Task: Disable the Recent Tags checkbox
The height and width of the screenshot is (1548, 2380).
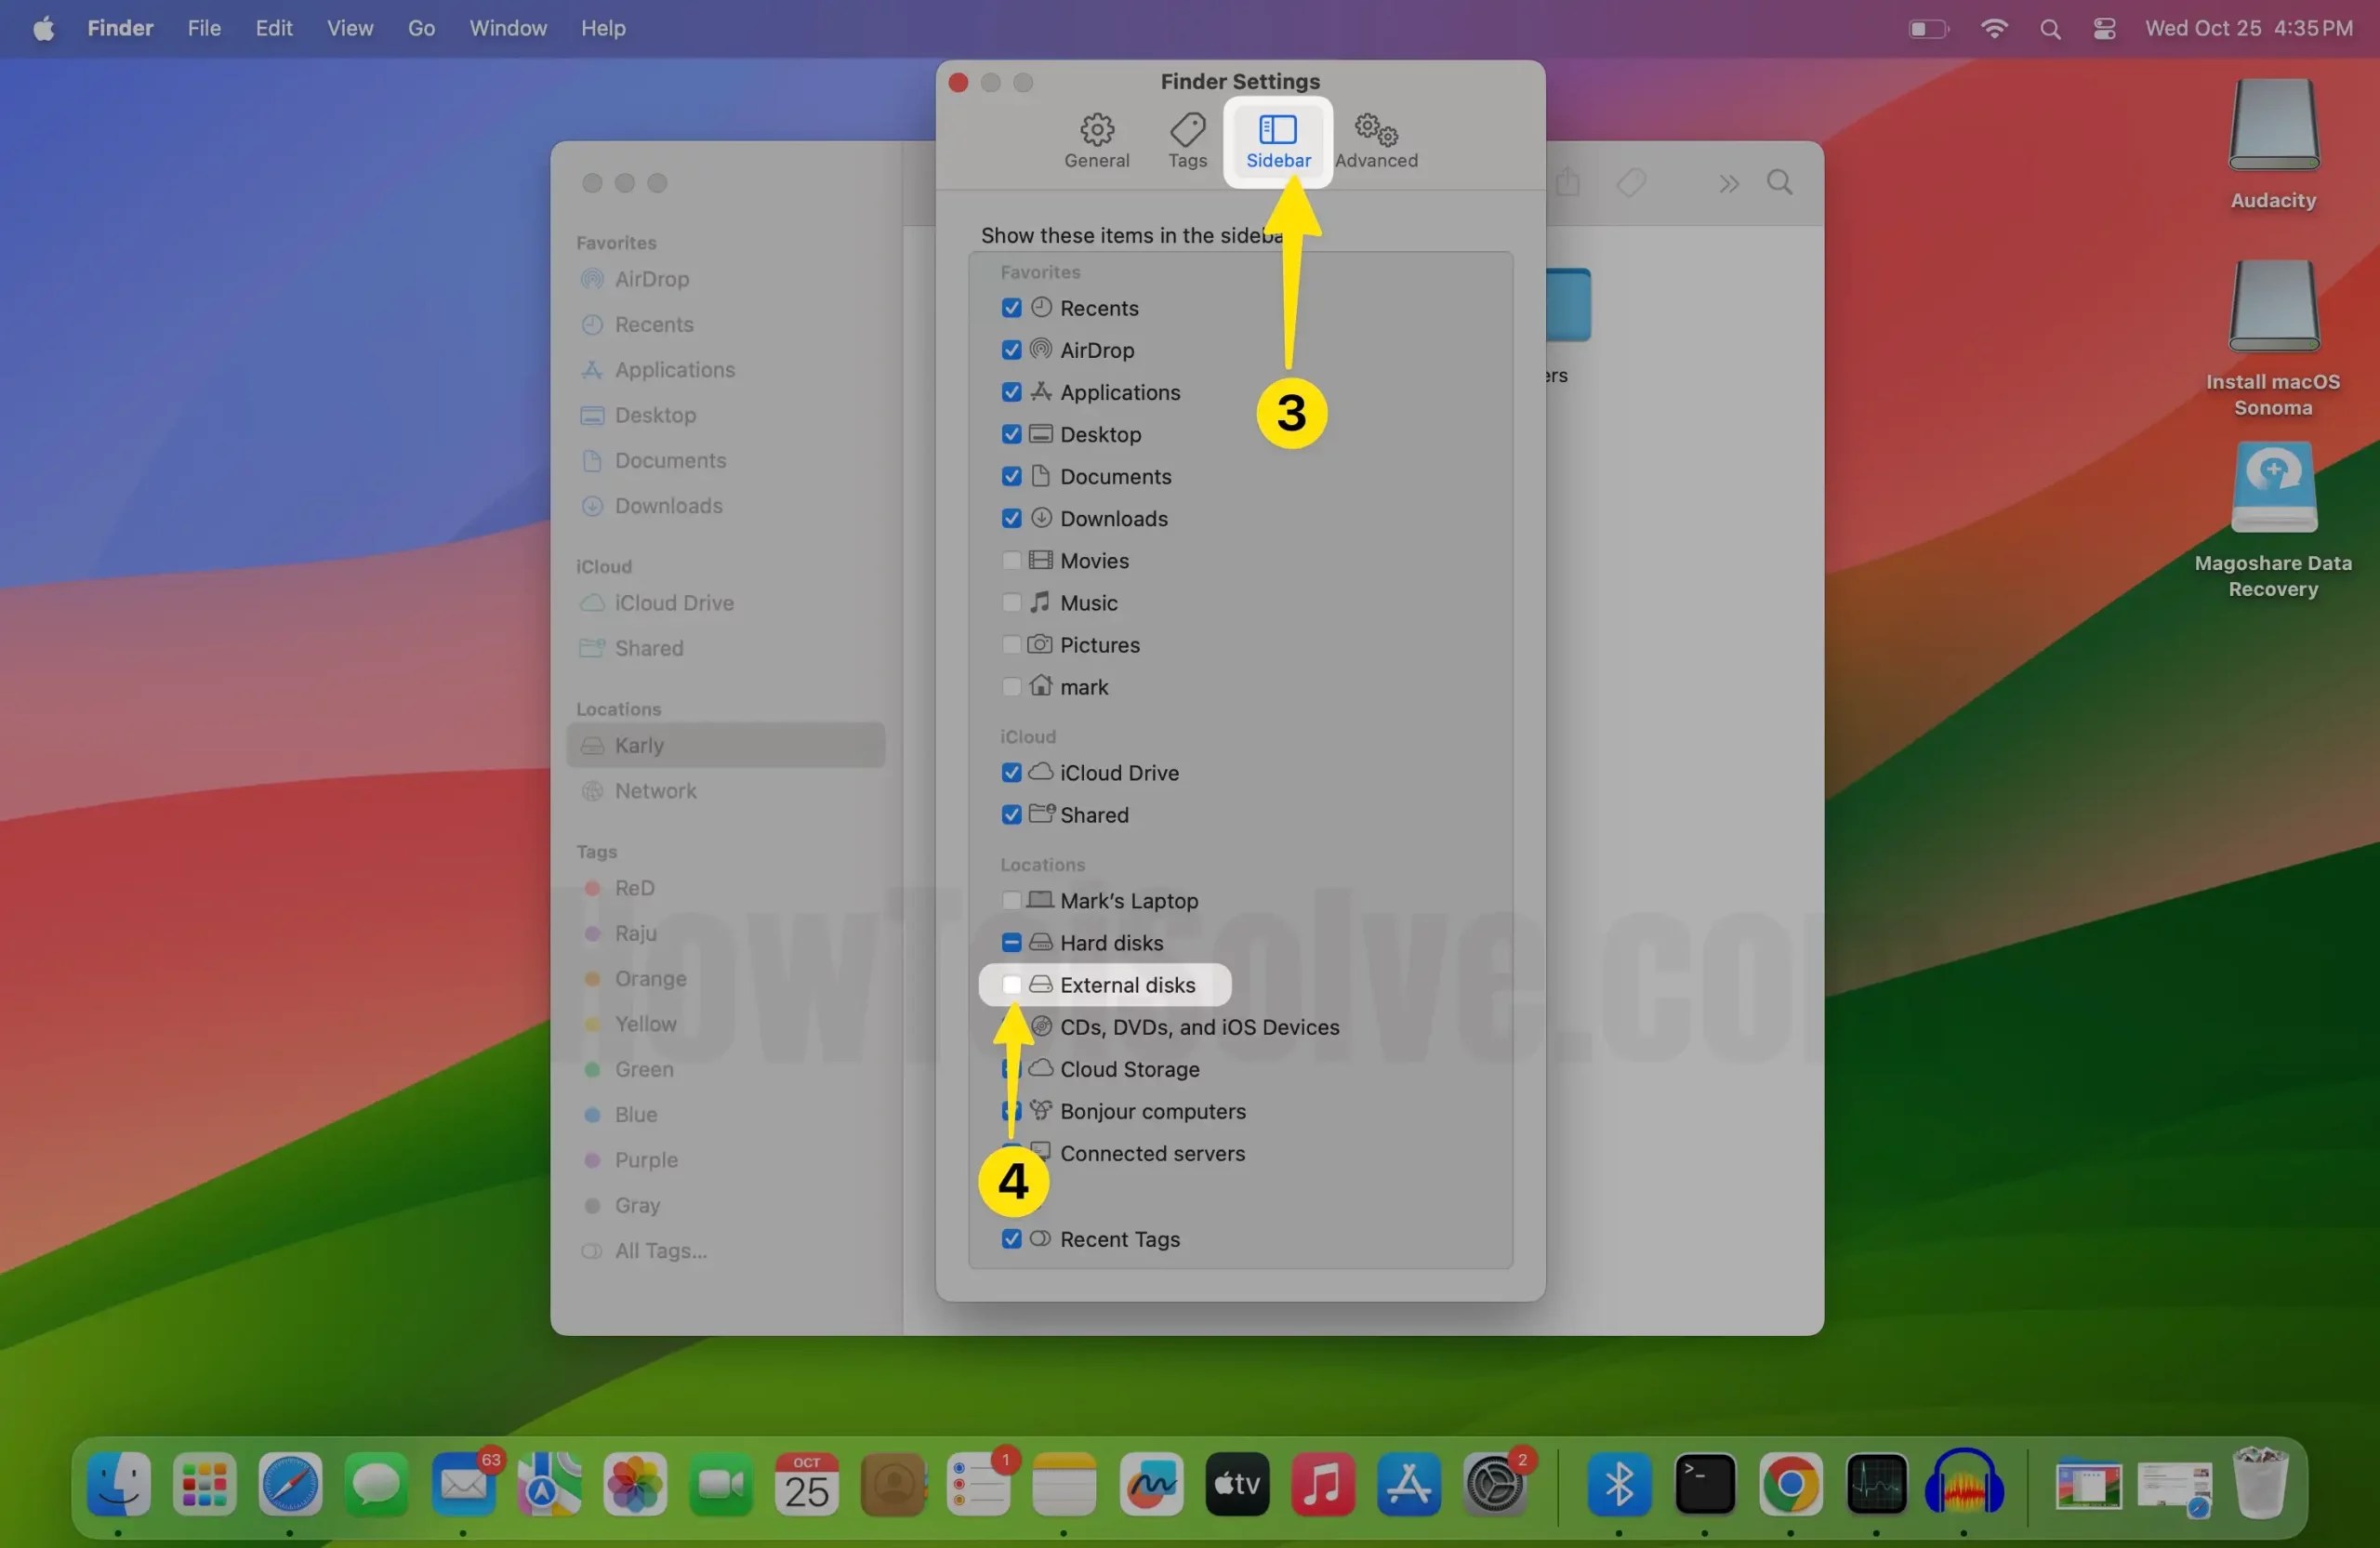Action: click(x=1011, y=1239)
